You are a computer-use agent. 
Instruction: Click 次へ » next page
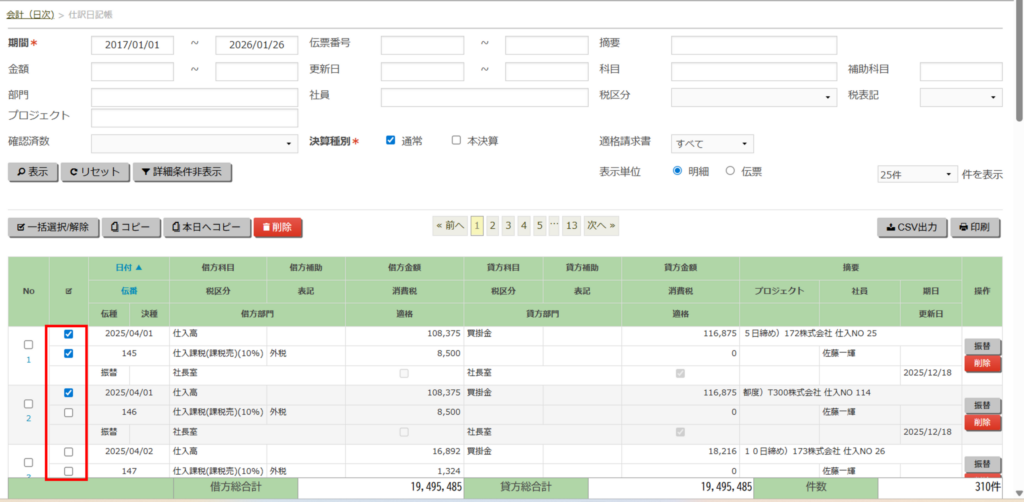tap(601, 226)
